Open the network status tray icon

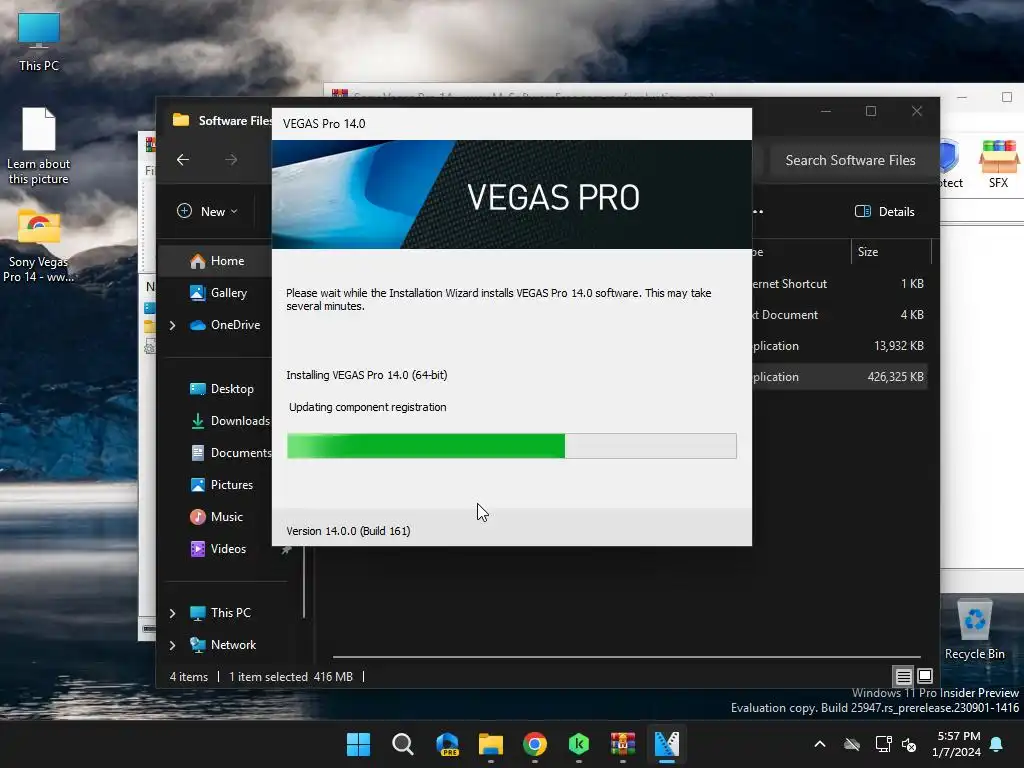pos(884,744)
